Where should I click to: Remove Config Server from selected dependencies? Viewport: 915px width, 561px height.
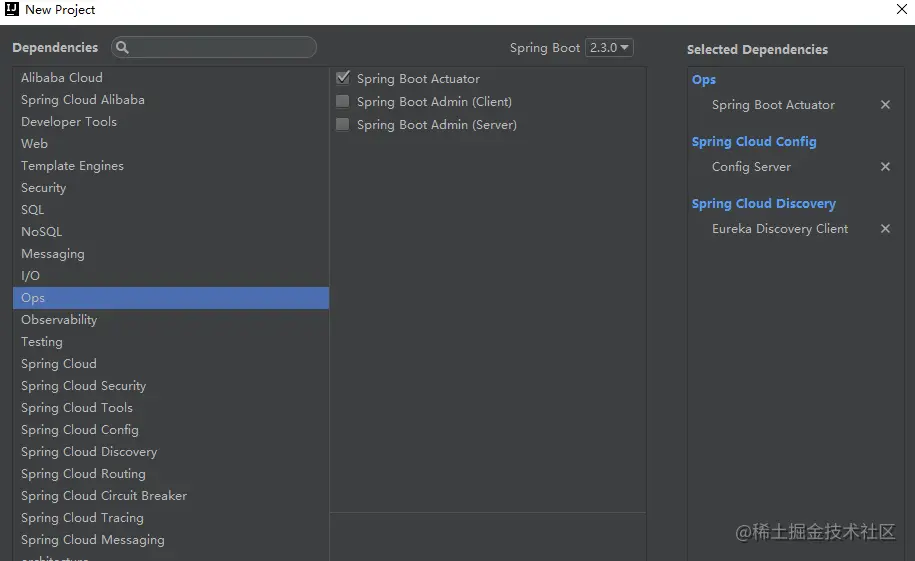click(x=885, y=167)
